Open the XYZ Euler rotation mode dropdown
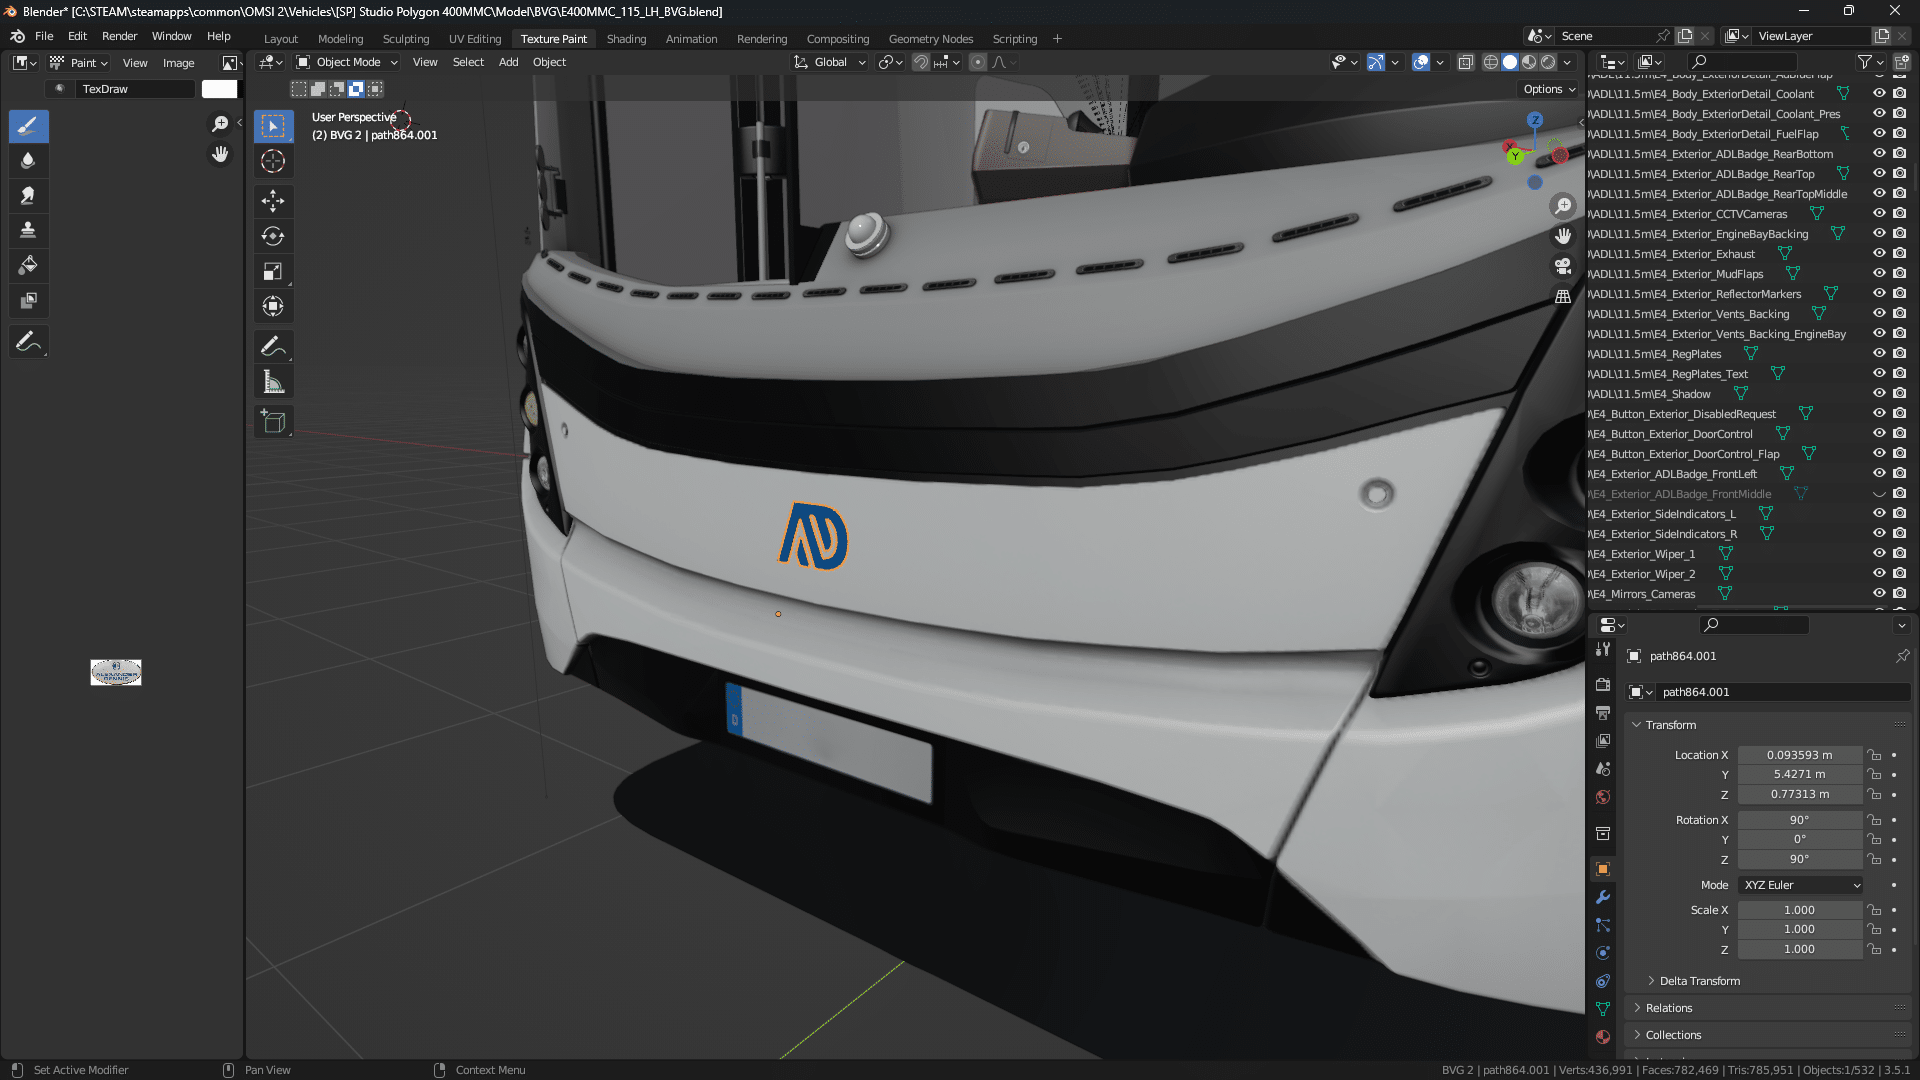Image resolution: width=1920 pixels, height=1080 pixels. coord(1801,885)
